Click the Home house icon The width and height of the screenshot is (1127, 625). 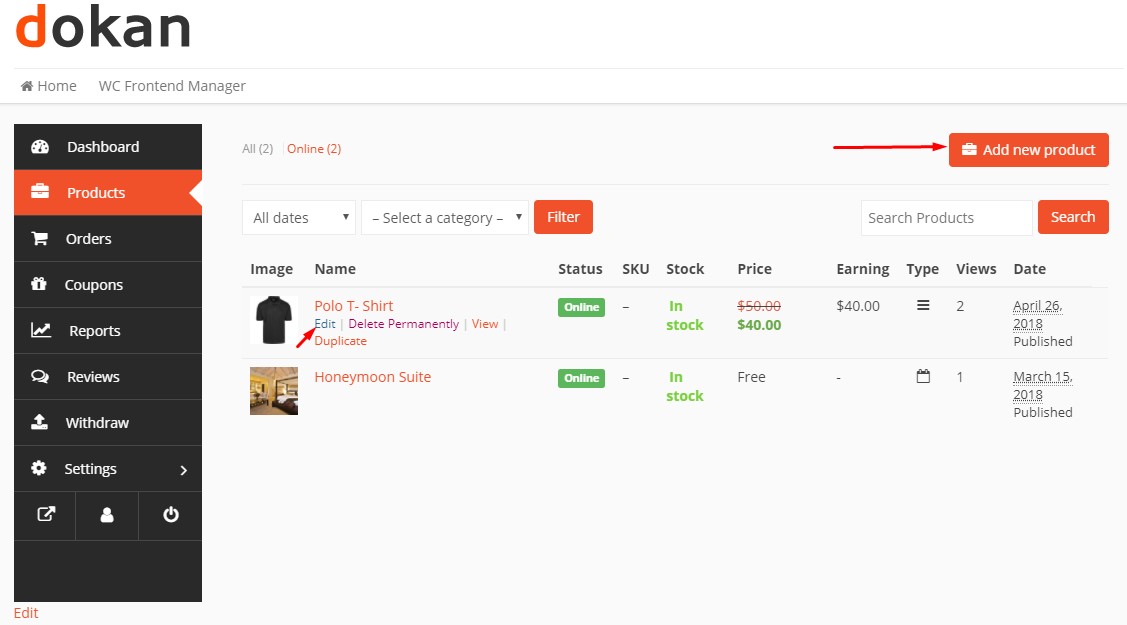point(27,86)
